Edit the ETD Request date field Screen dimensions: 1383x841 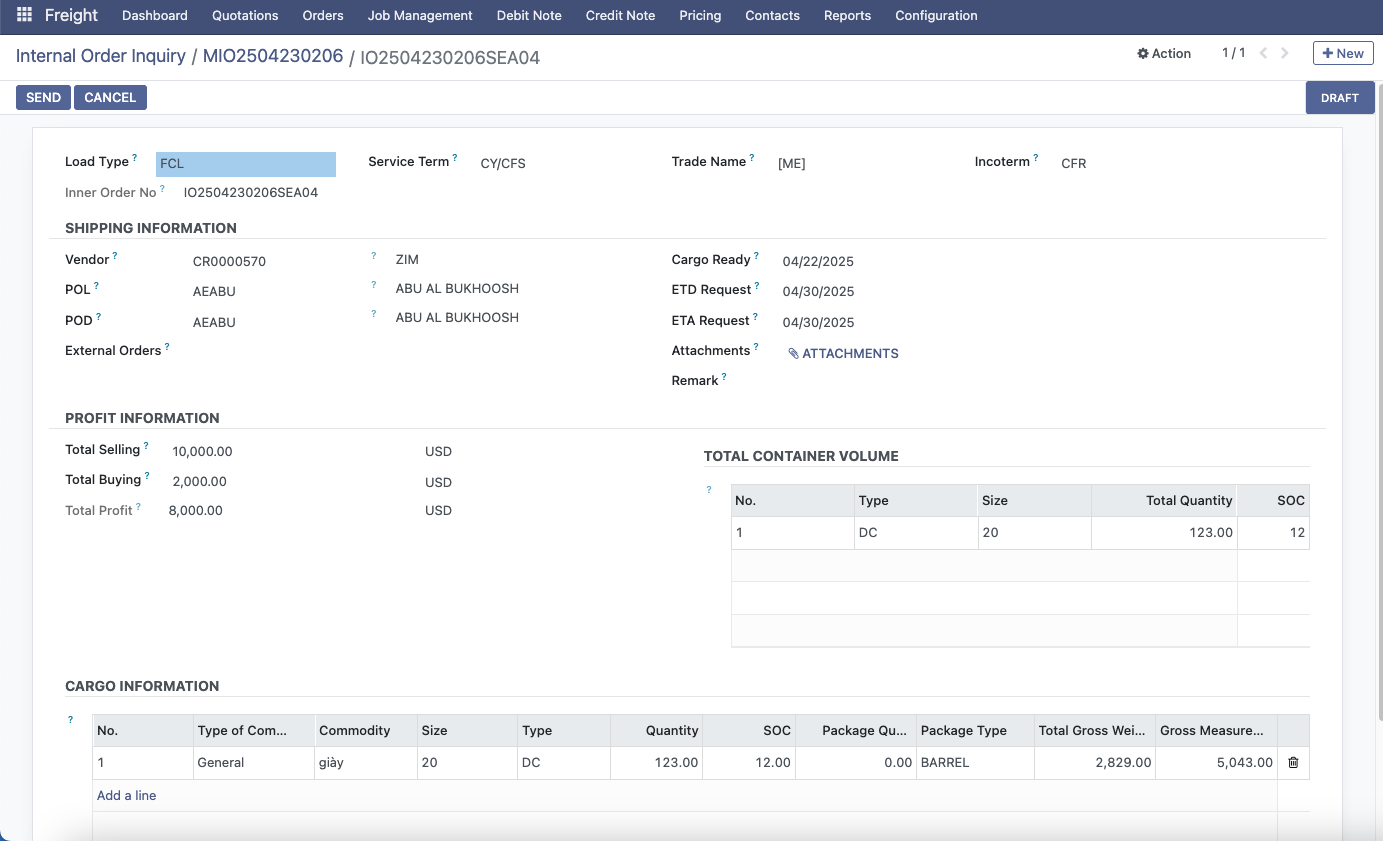818,292
